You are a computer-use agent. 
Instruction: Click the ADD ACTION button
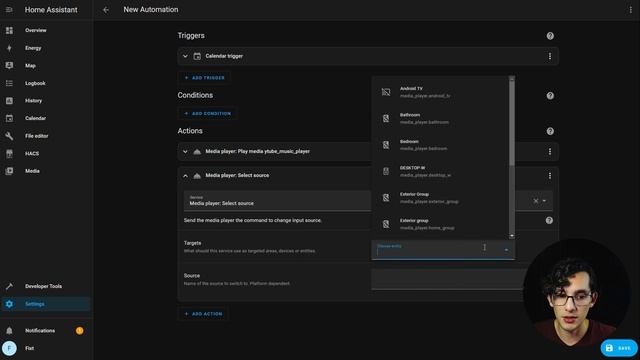(203, 314)
